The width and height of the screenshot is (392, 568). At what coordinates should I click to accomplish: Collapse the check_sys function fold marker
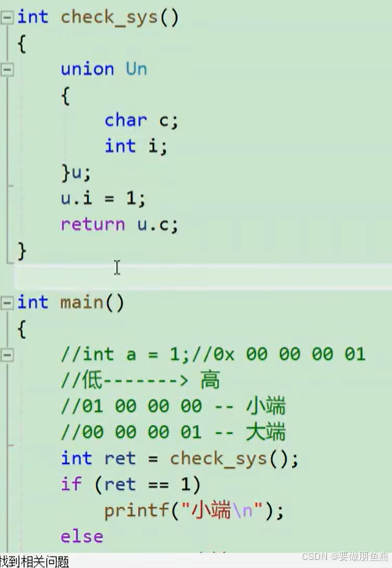[7, 18]
